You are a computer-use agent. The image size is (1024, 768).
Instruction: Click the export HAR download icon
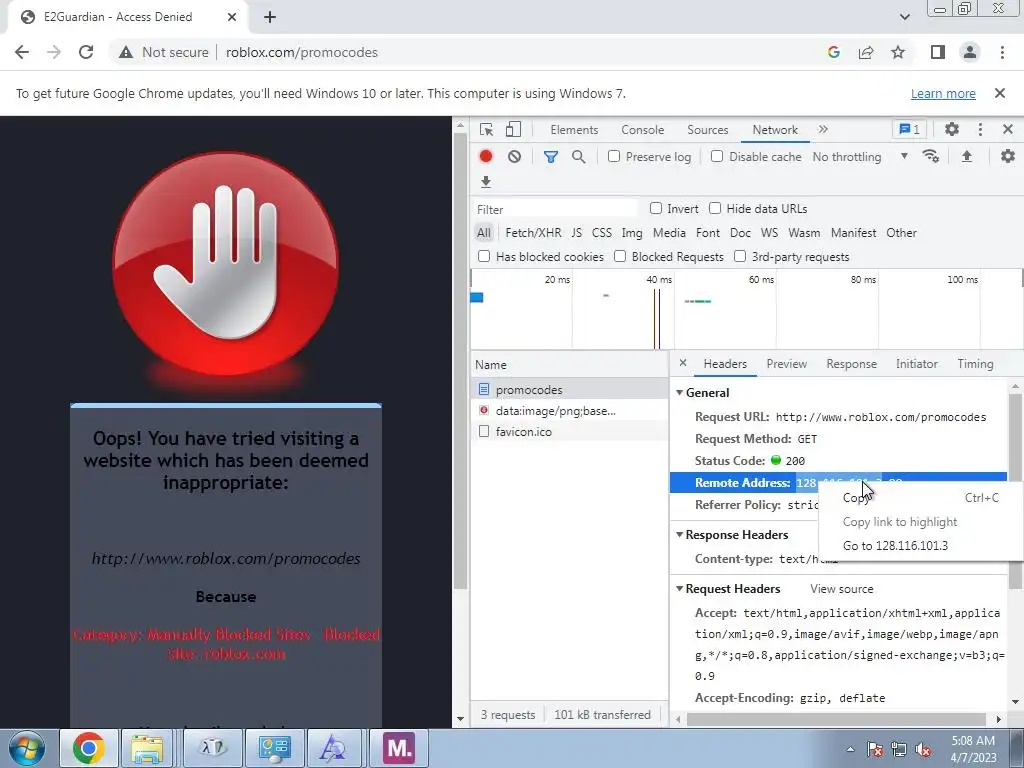point(485,182)
